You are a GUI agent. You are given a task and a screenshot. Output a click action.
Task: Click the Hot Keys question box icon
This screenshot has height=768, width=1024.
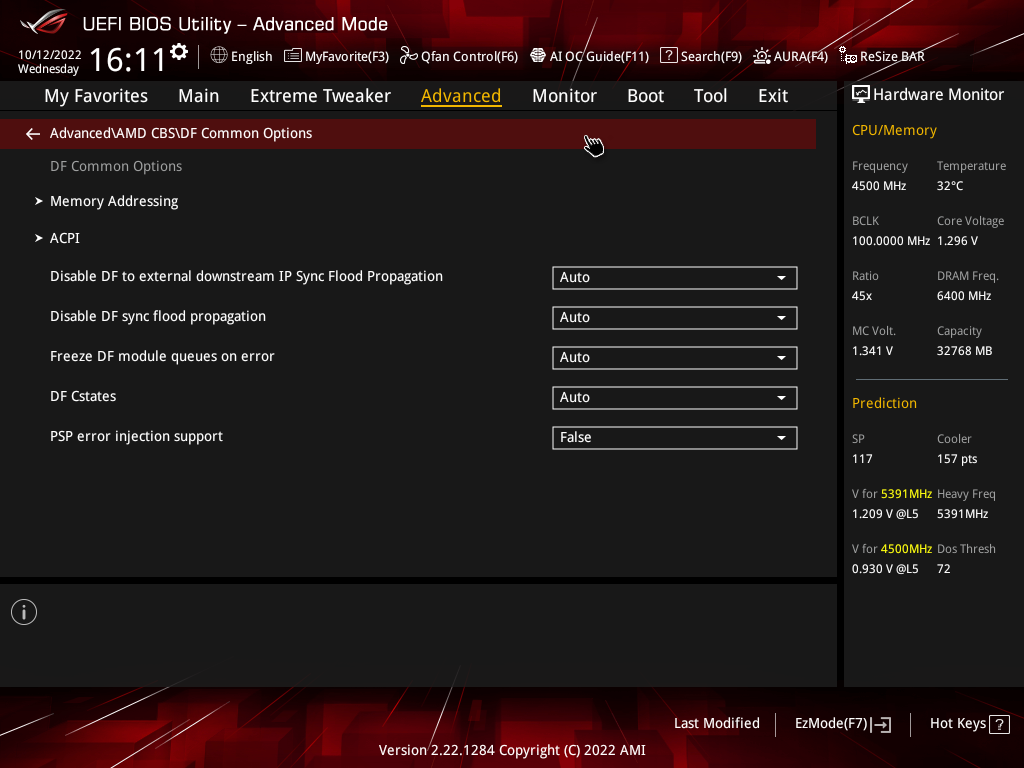click(x=999, y=724)
